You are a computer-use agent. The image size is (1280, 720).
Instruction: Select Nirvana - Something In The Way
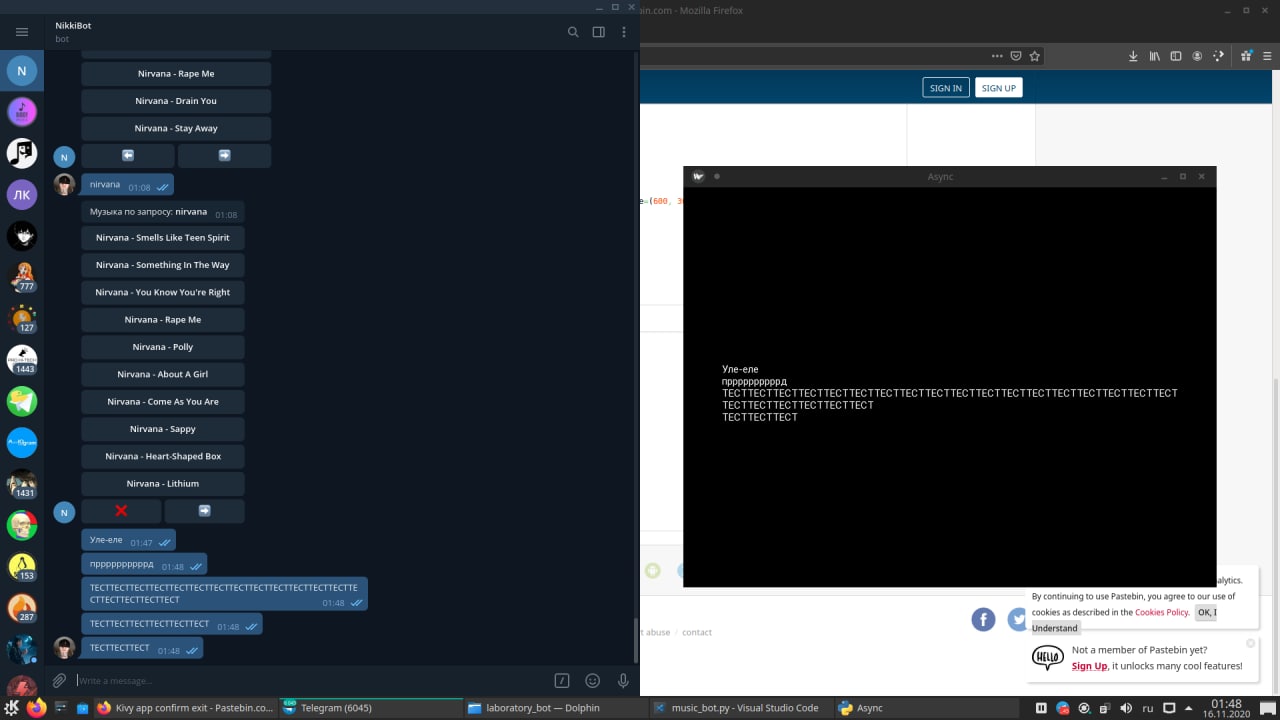tap(163, 265)
